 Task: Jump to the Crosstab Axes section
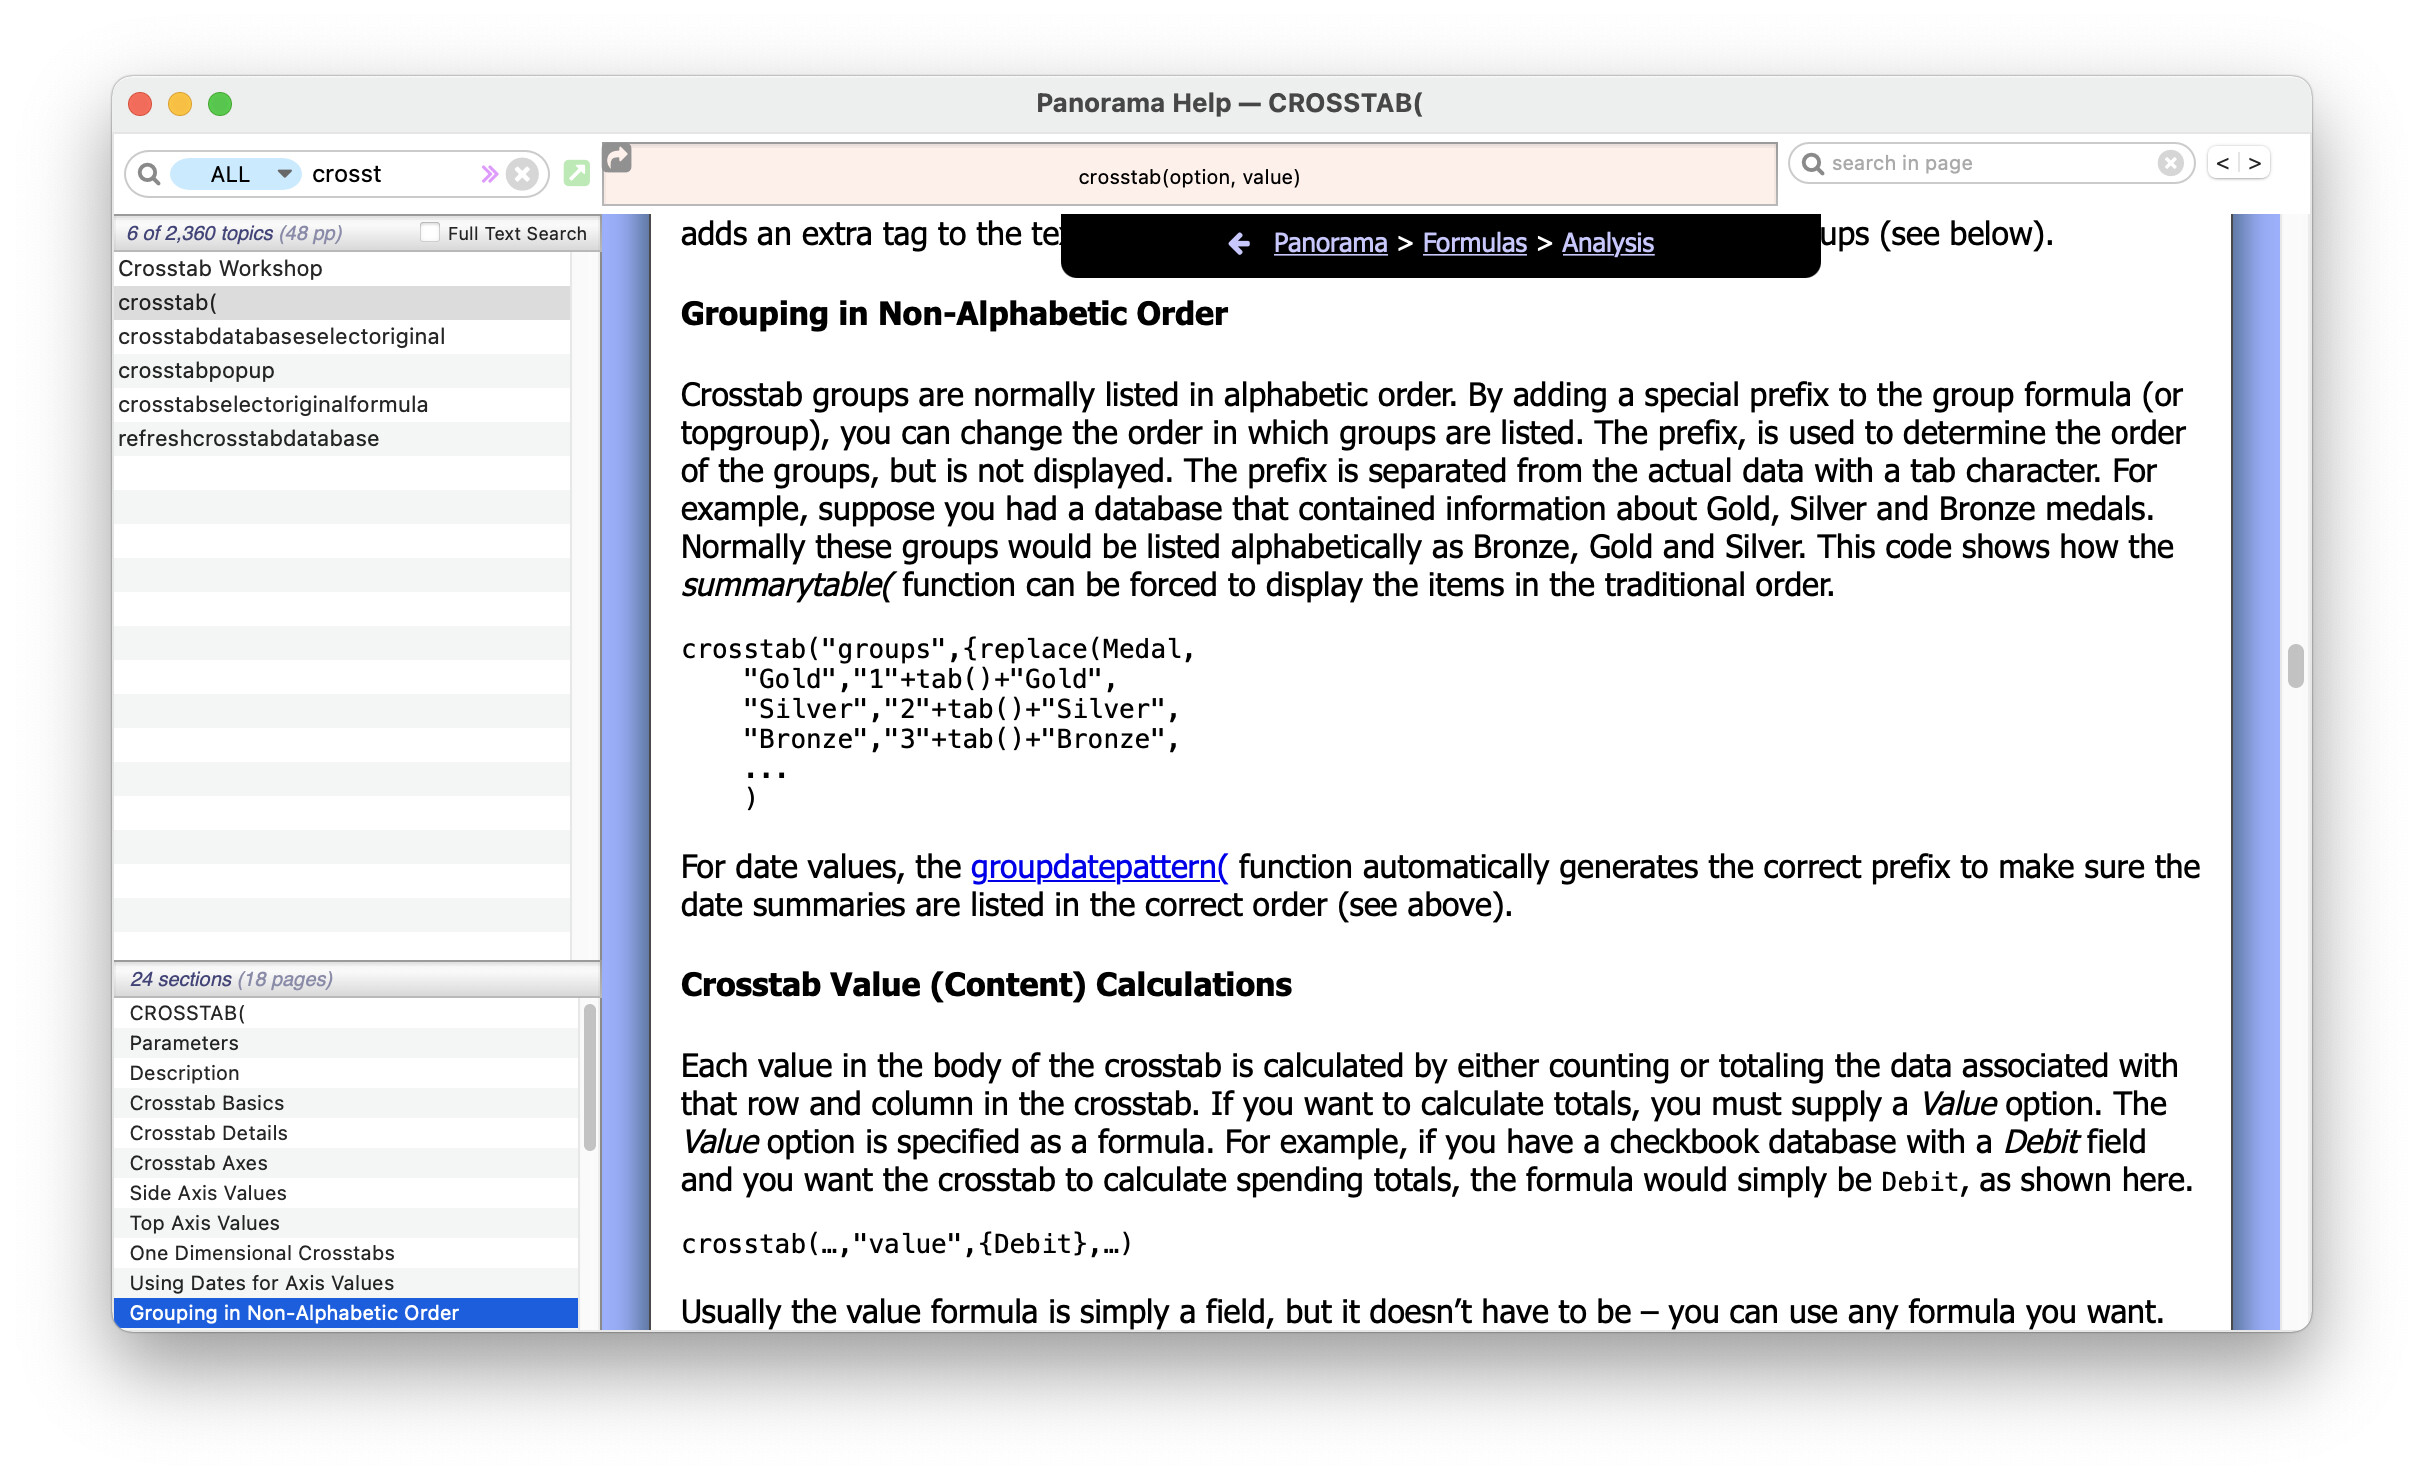(x=346, y=1163)
